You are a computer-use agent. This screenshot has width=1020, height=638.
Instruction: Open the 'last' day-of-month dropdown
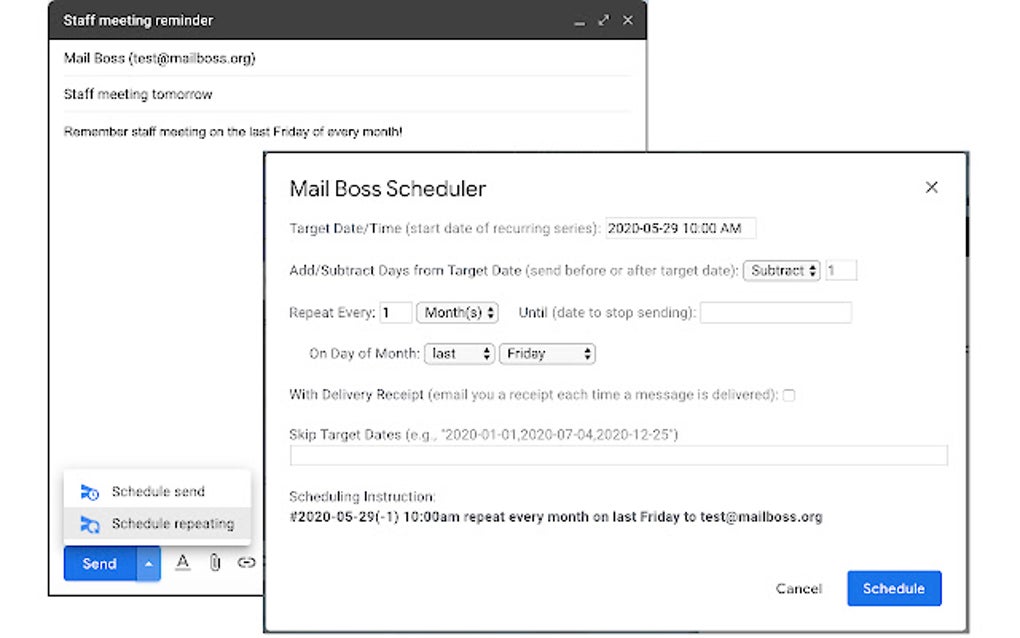click(459, 353)
